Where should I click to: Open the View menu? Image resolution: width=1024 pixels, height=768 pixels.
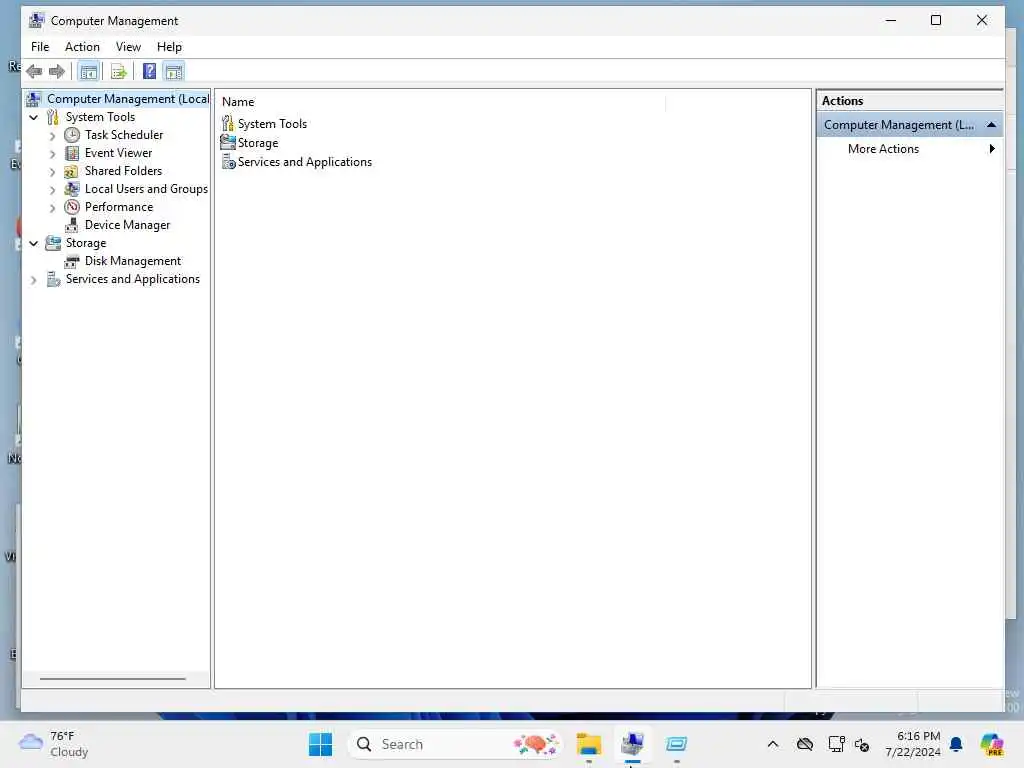coord(128,46)
